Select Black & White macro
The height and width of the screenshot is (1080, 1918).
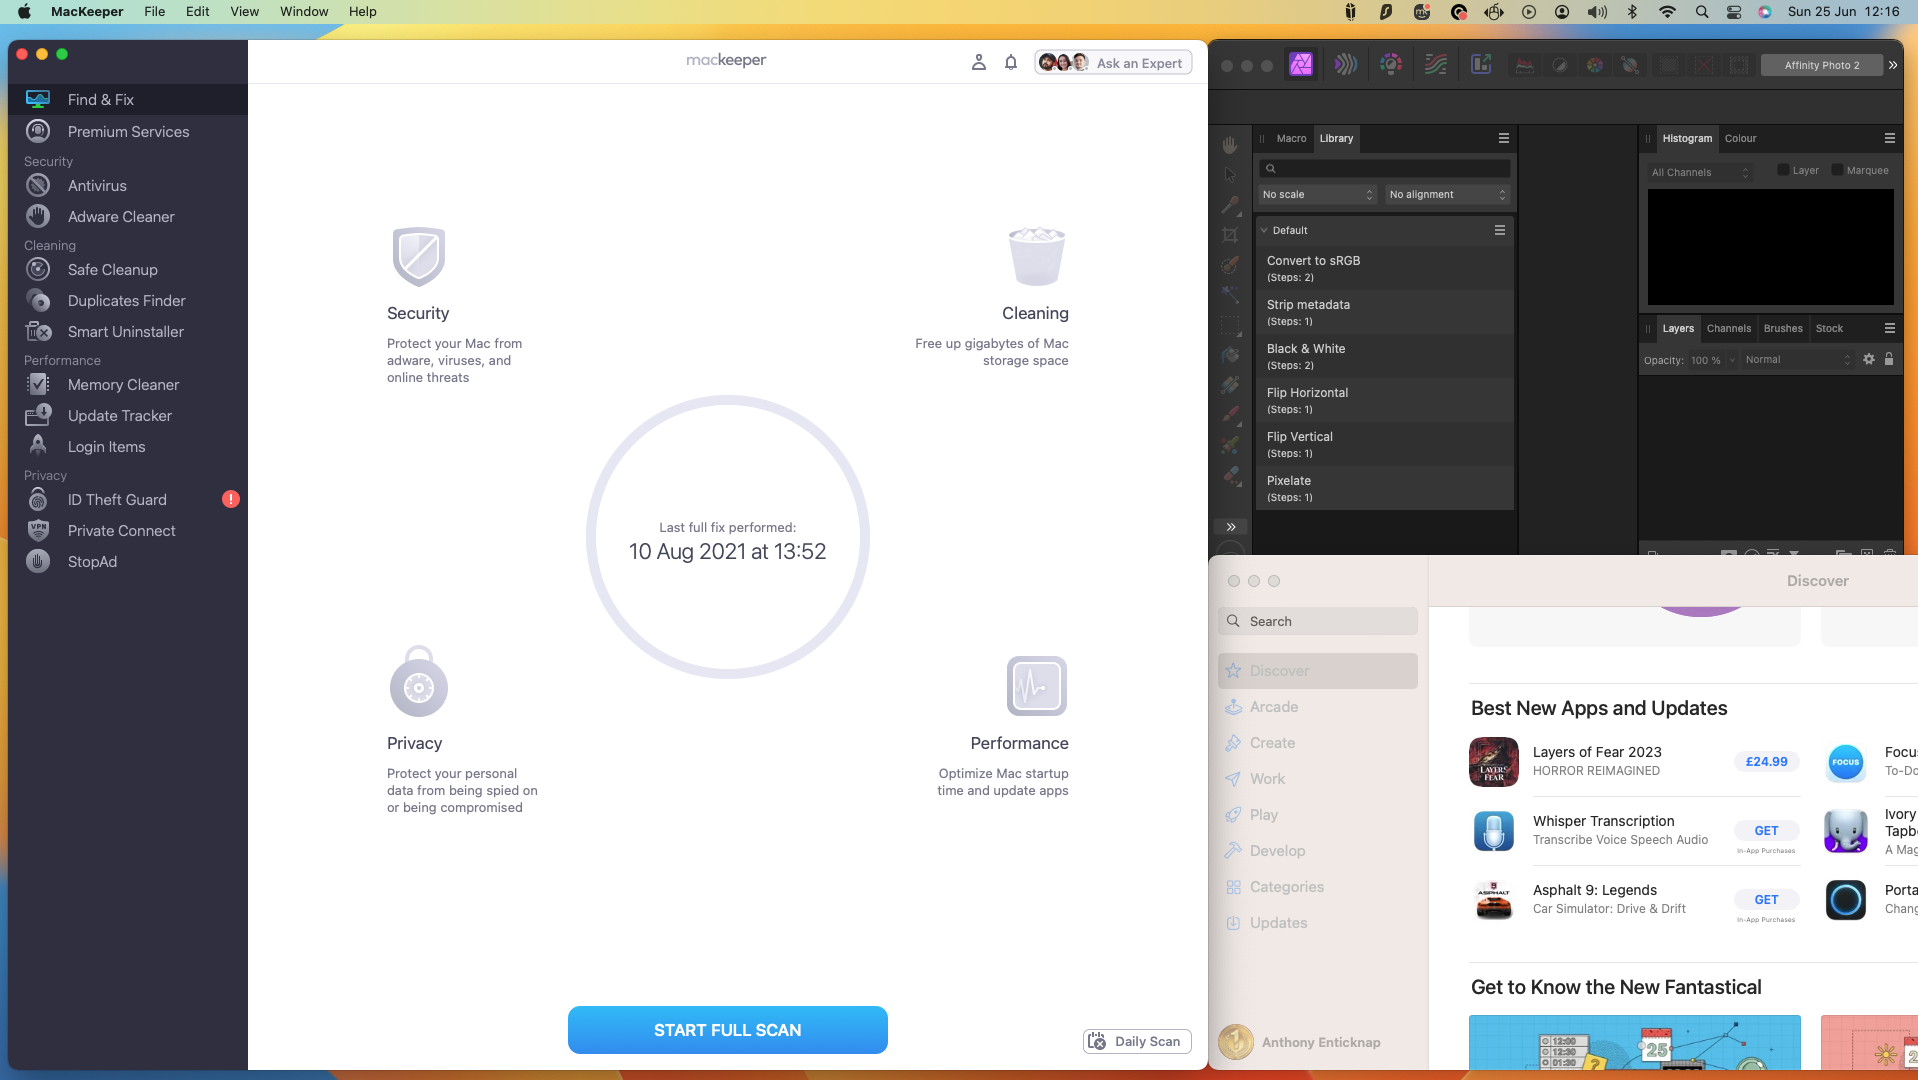click(1384, 356)
